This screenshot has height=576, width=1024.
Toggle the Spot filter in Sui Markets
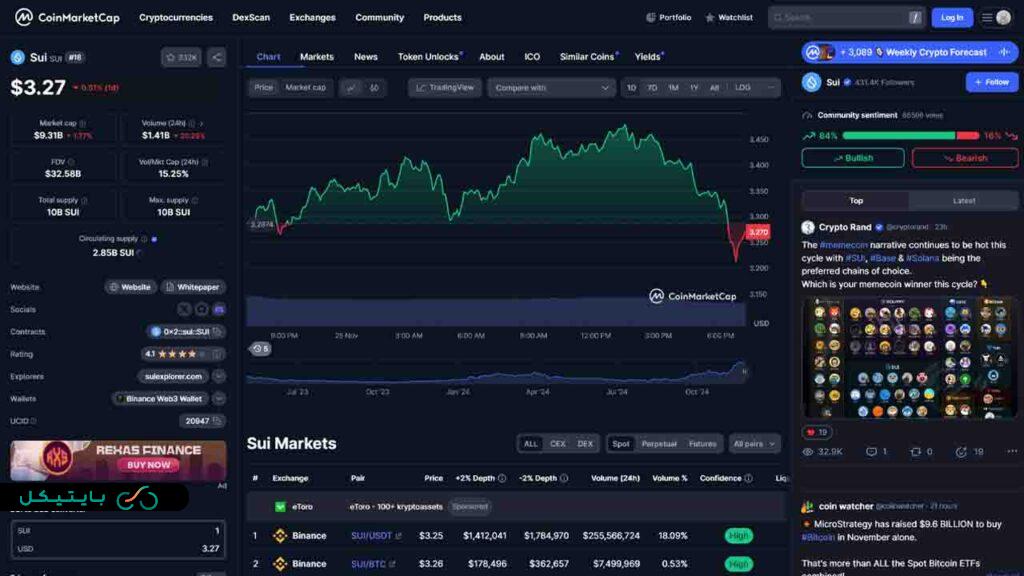(x=620, y=444)
